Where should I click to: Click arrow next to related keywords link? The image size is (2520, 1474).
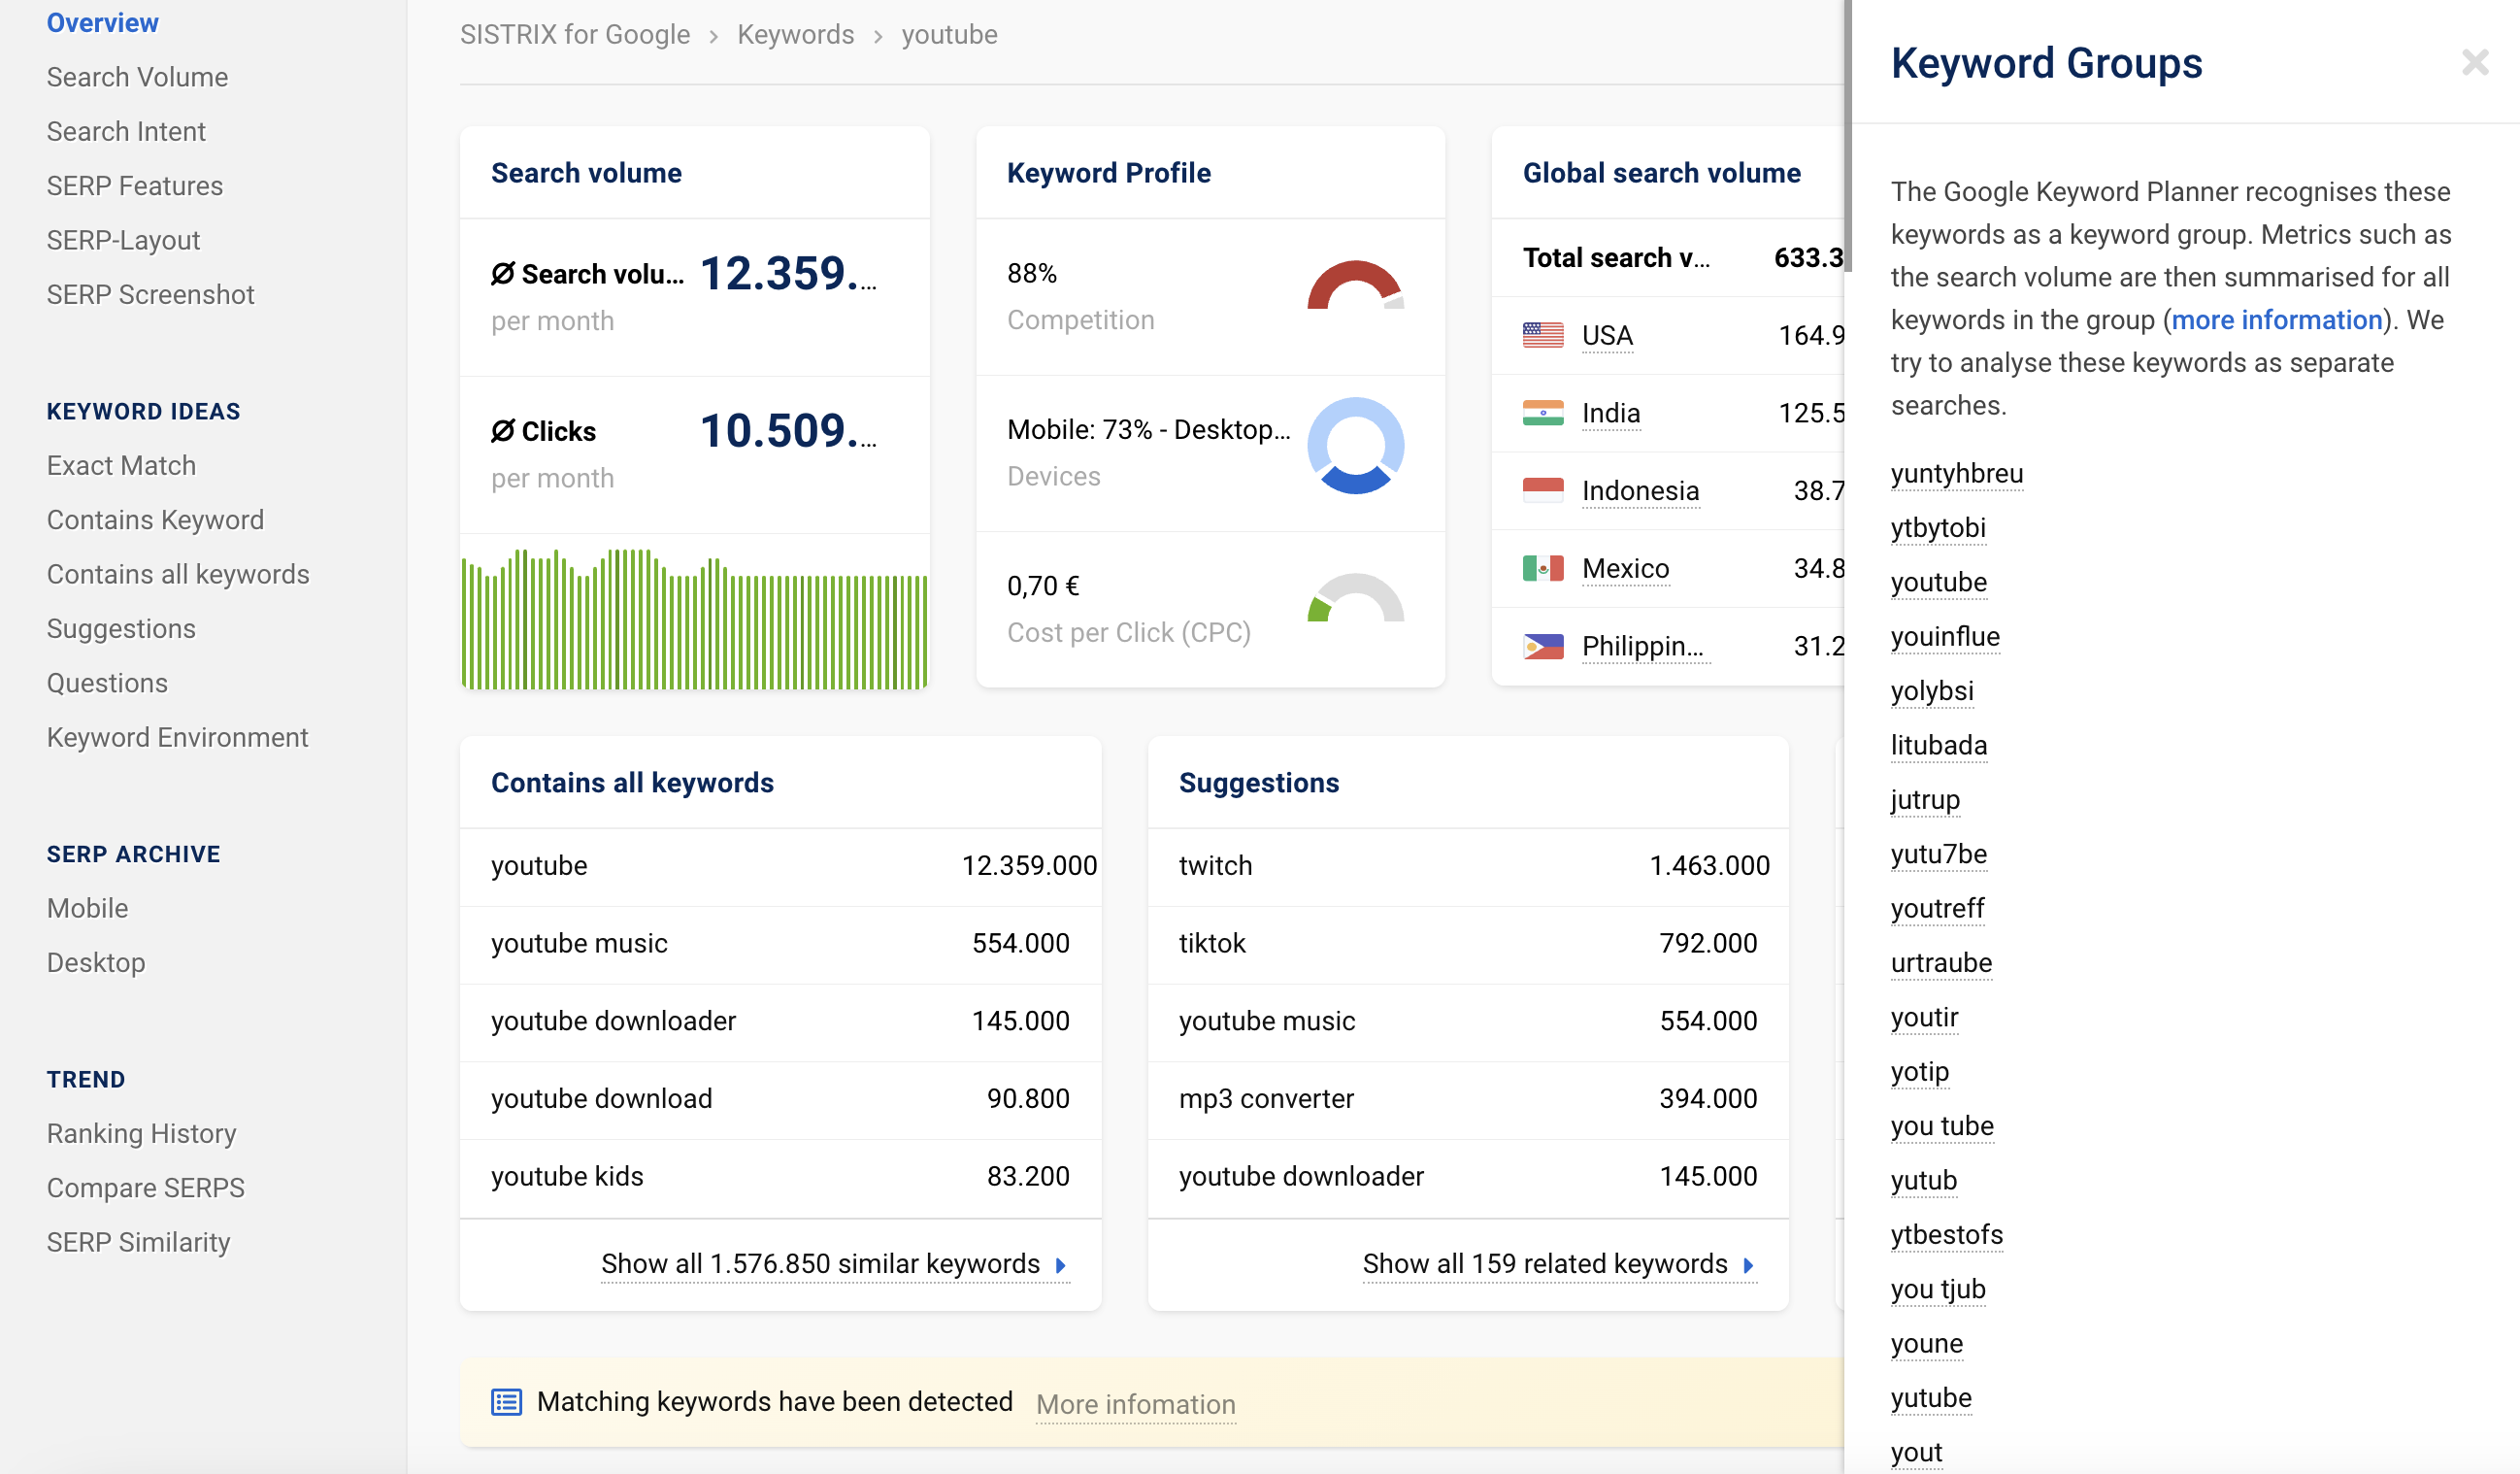point(1747,1265)
